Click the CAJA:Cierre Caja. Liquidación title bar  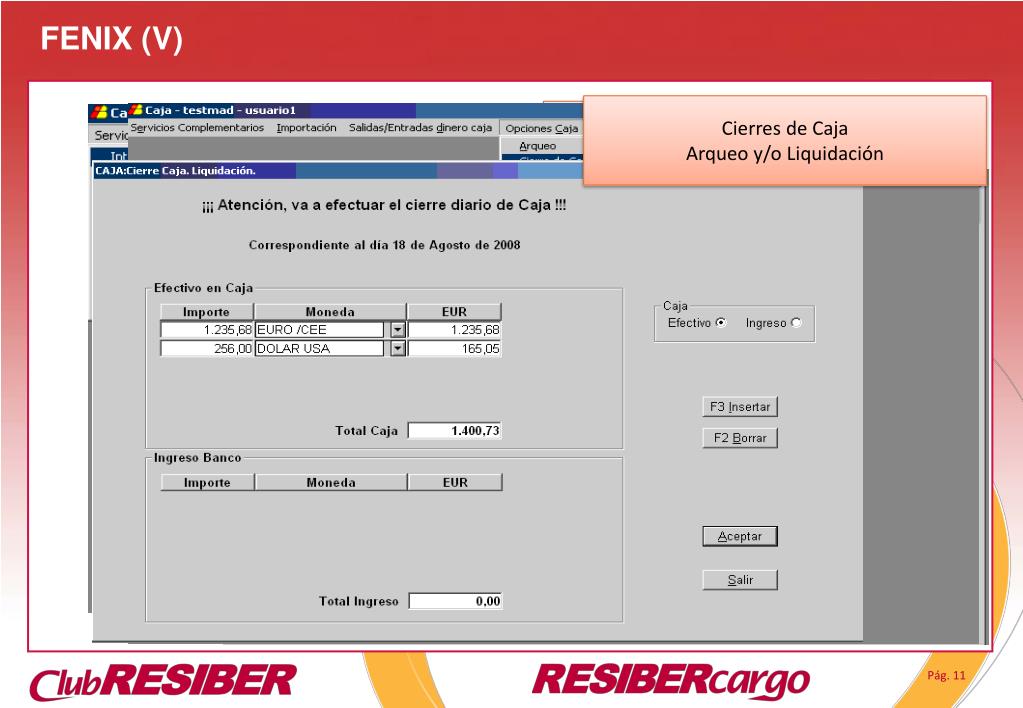tap(338, 170)
